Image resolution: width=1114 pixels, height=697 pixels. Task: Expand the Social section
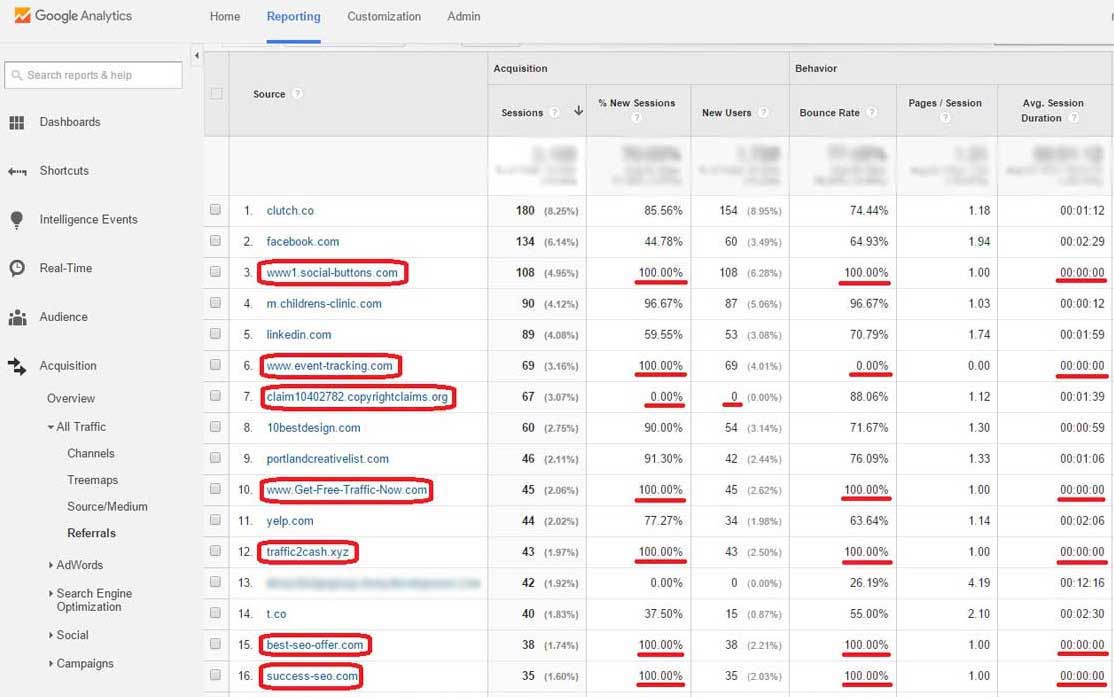50,635
